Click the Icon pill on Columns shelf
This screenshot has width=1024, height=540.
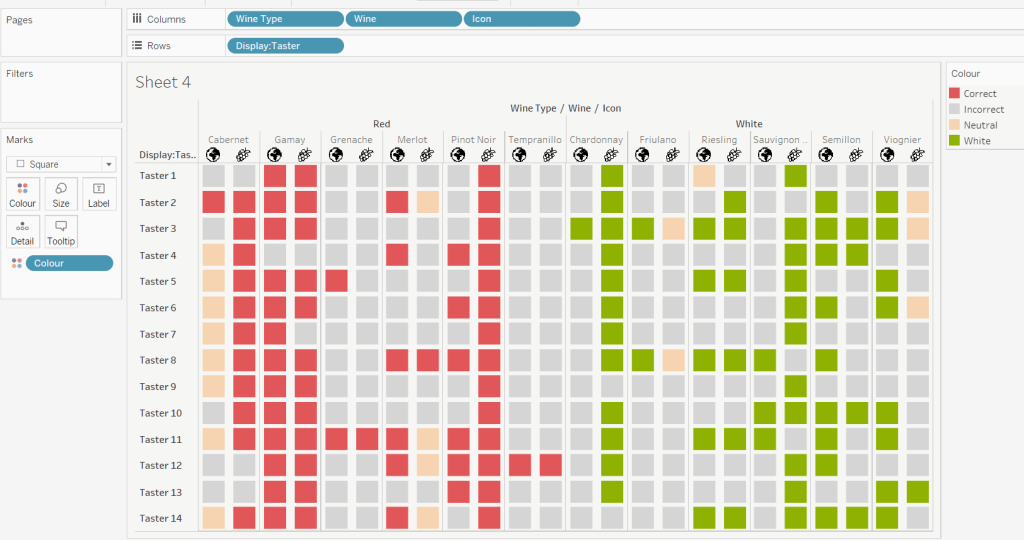coord(521,19)
